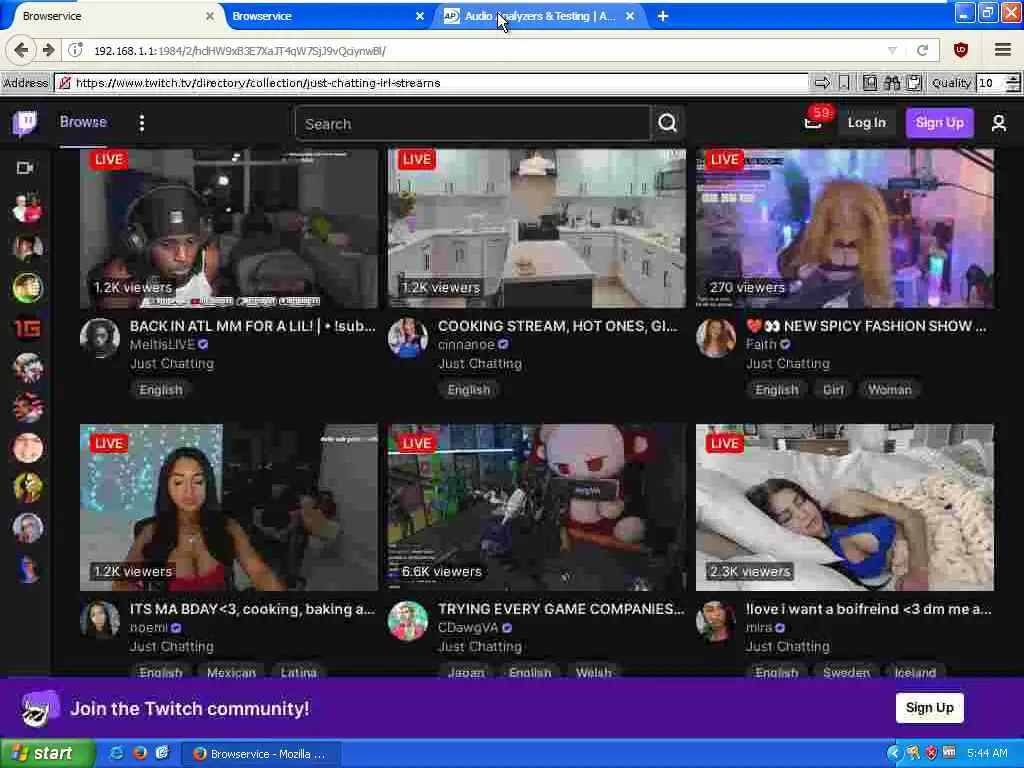The image size is (1024, 768).
Task: Click the MeltIsLIVE channel name link
Action: (162, 344)
